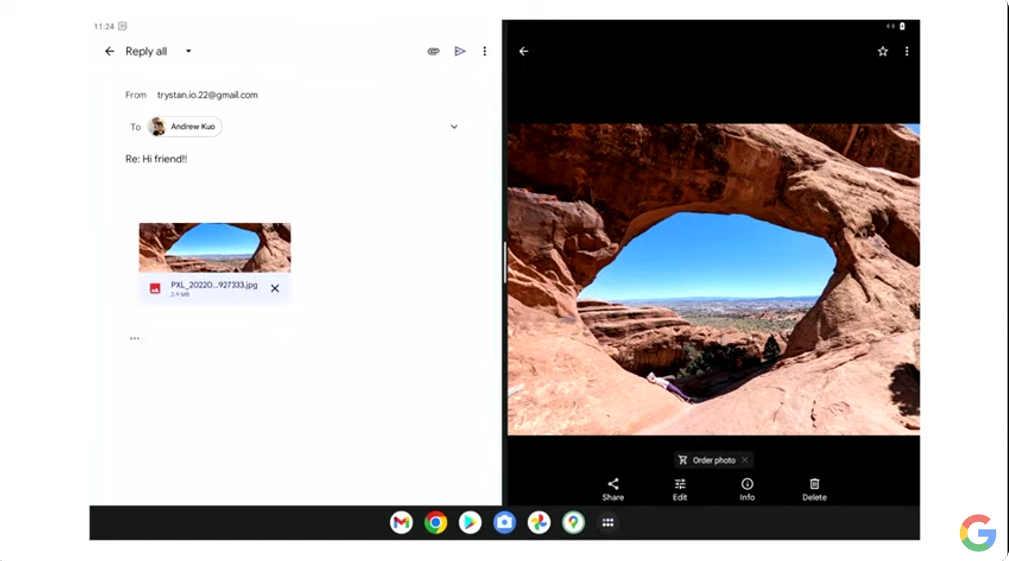Open the Reply all dropdown
This screenshot has width=1009, height=561.
coord(188,51)
